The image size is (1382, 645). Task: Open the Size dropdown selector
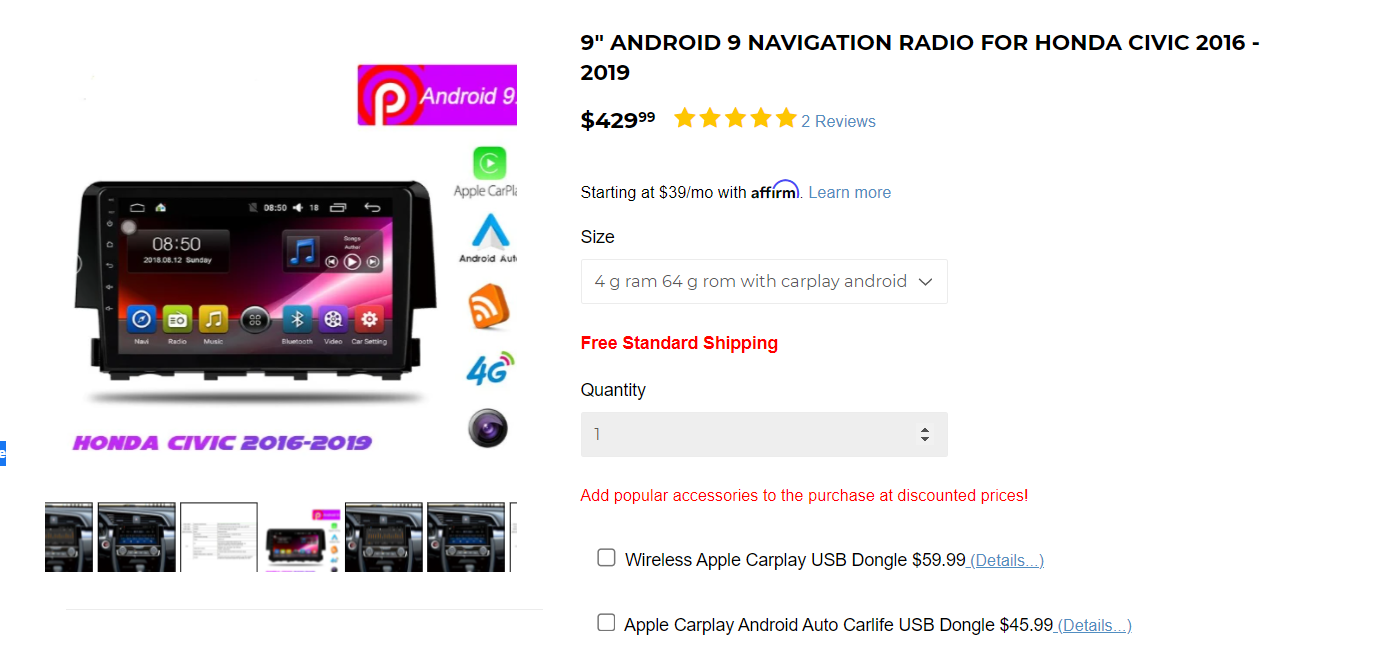click(764, 282)
